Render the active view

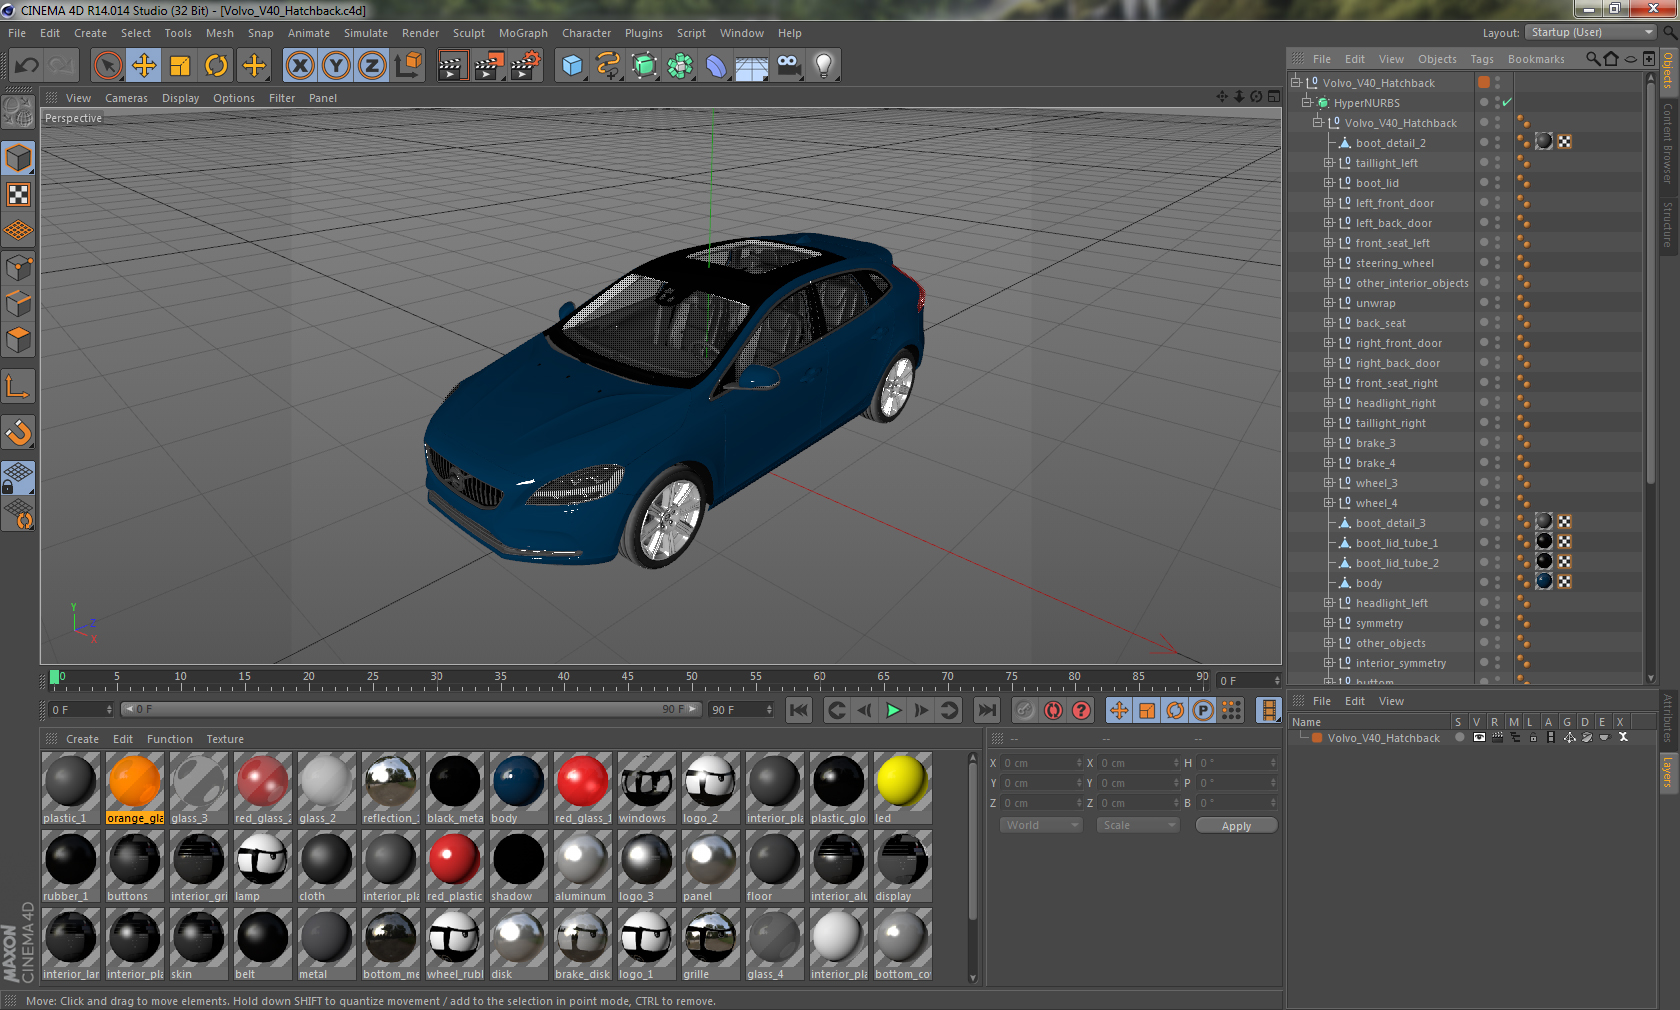pyautogui.click(x=452, y=66)
